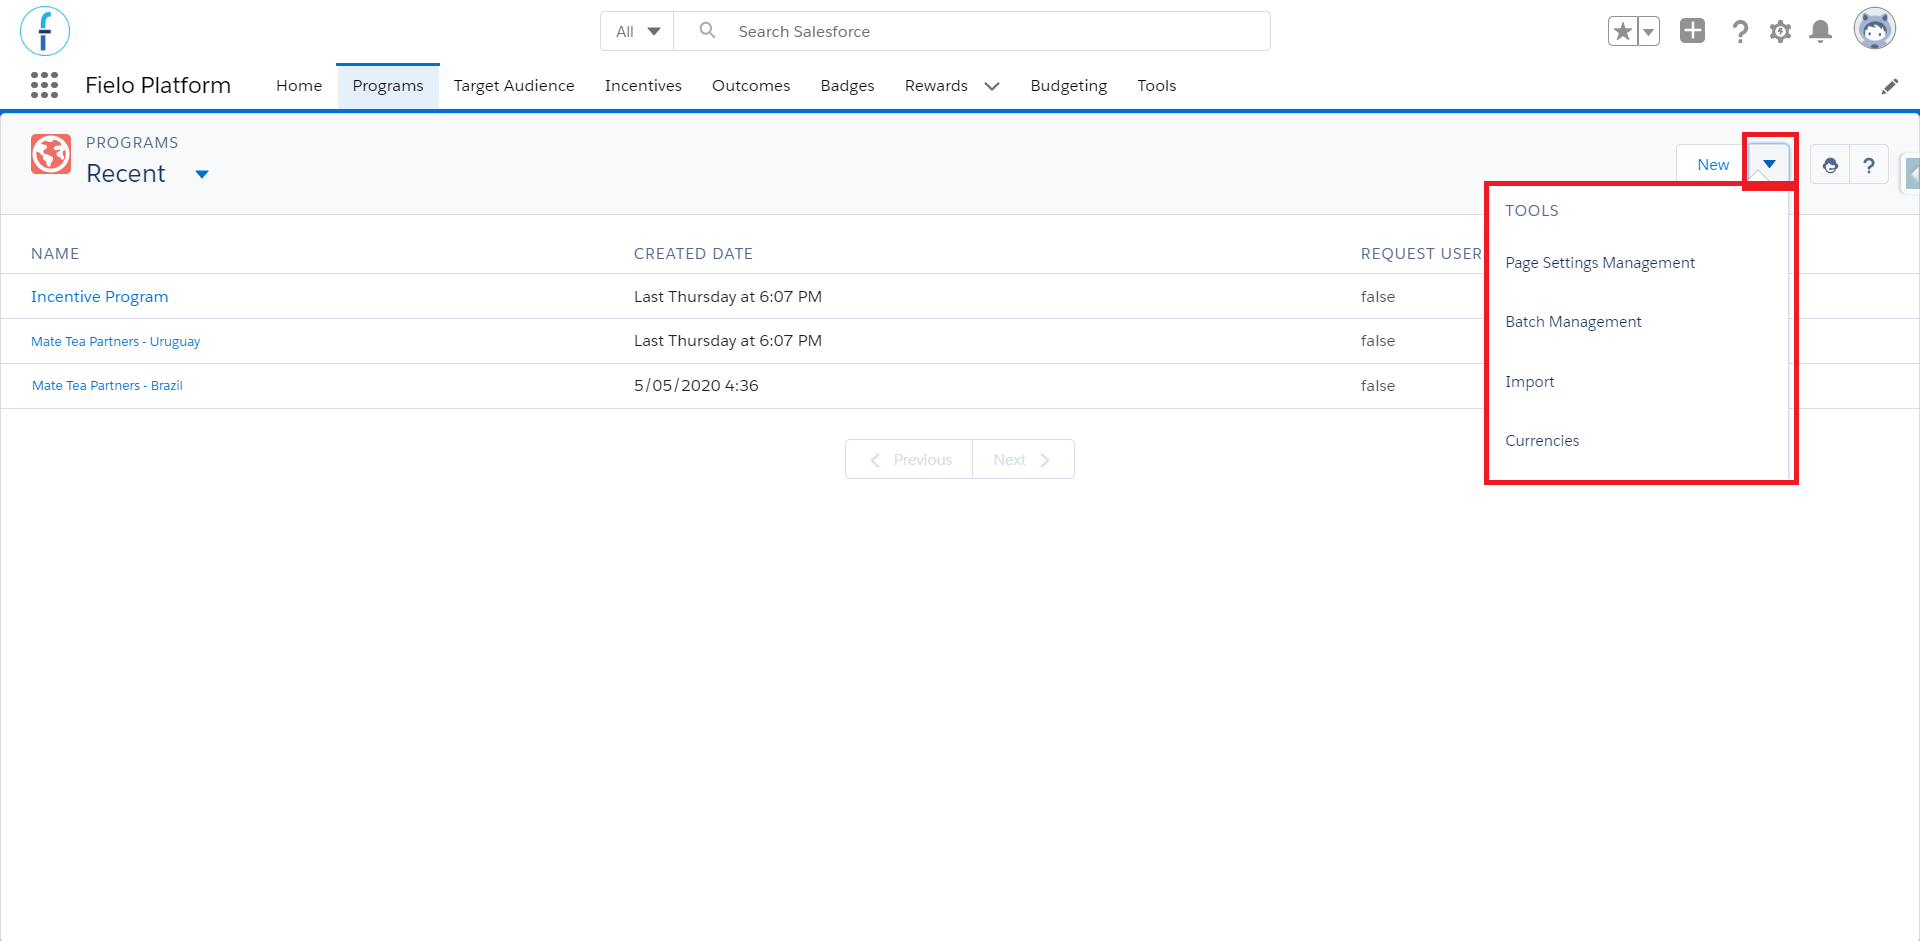The image size is (1920, 941).
Task: Open the Incentive Program record
Action: tap(99, 297)
